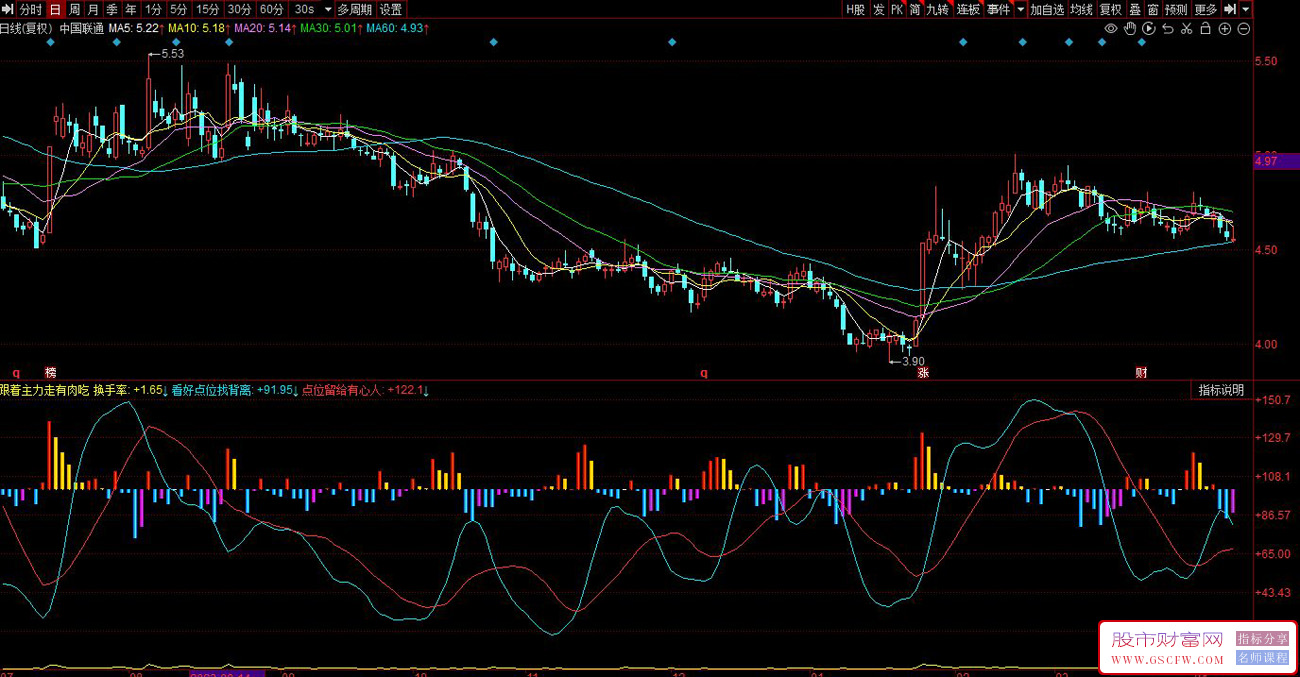Open the PK comparison tool

pos(897,9)
